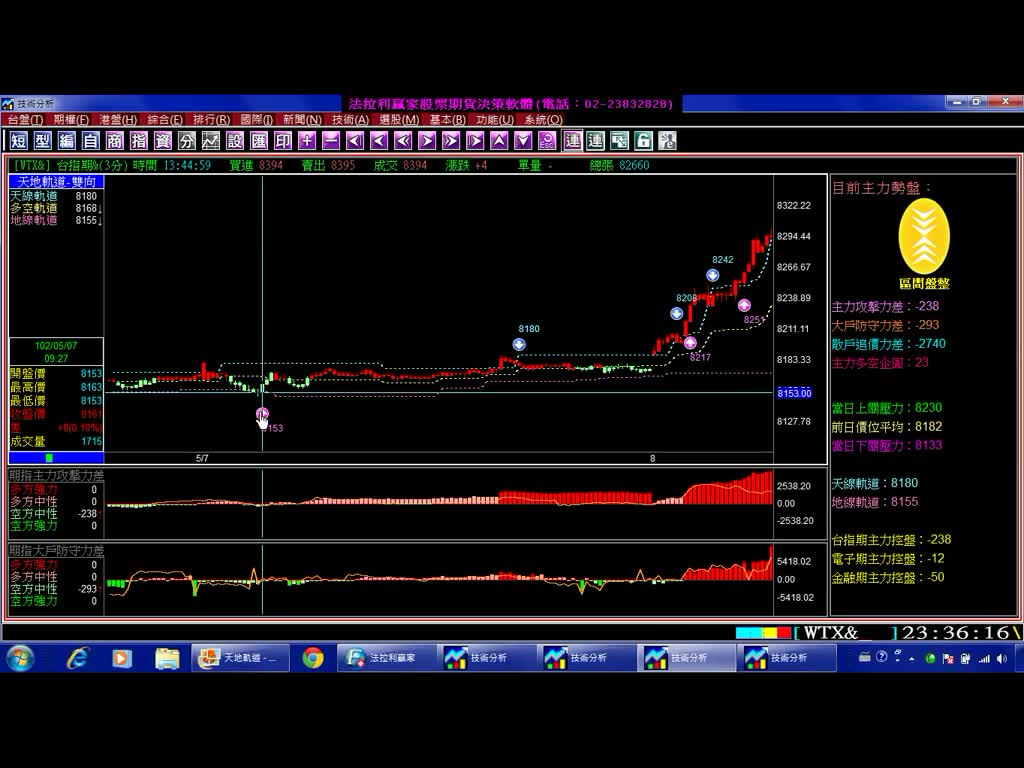Toggle the green 連 toolbar button
The image size is (1024, 768).
coord(595,140)
